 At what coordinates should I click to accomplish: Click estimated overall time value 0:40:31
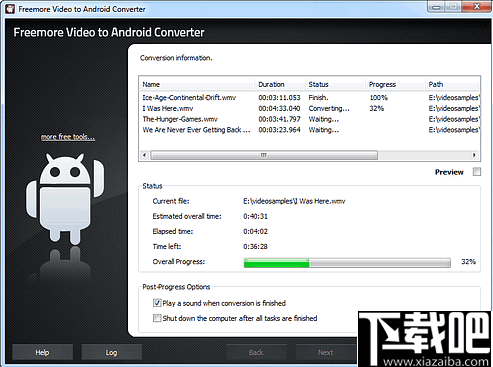pyautogui.click(x=255, y=216)
